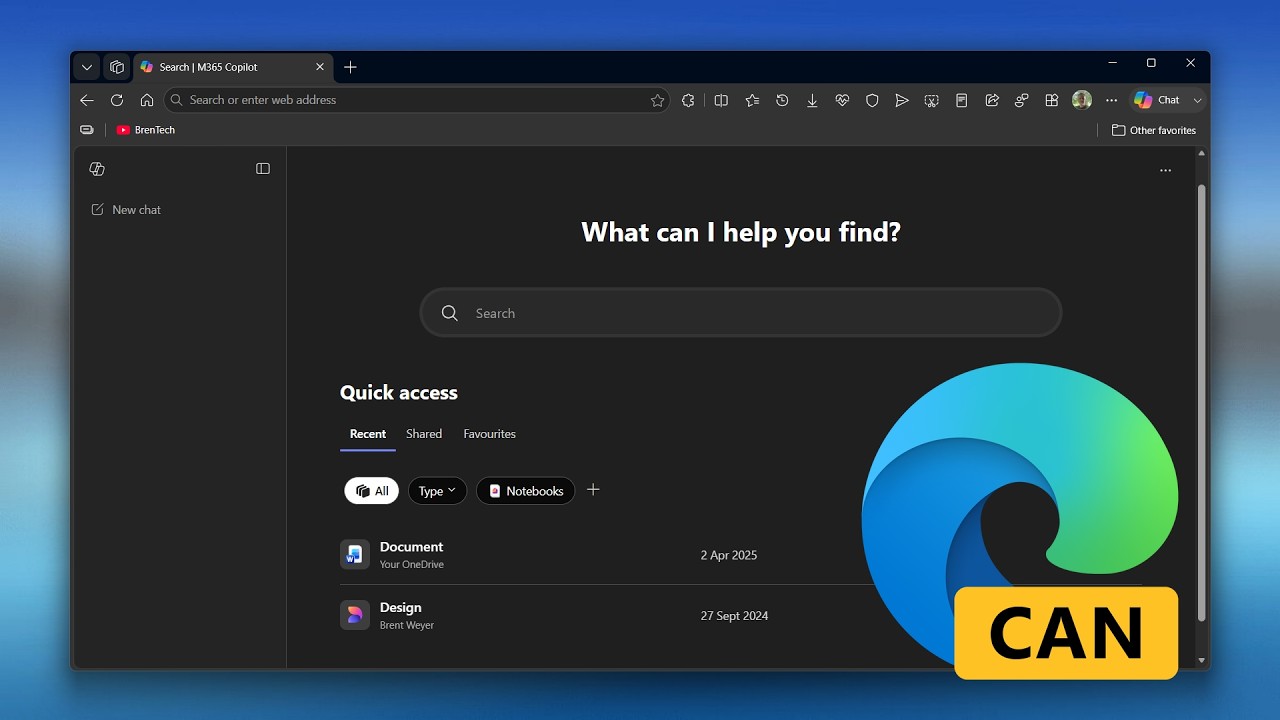Select the Recent tab
Screen dimensions: 1280x720
pyautogui.click(x=368, y=434)
